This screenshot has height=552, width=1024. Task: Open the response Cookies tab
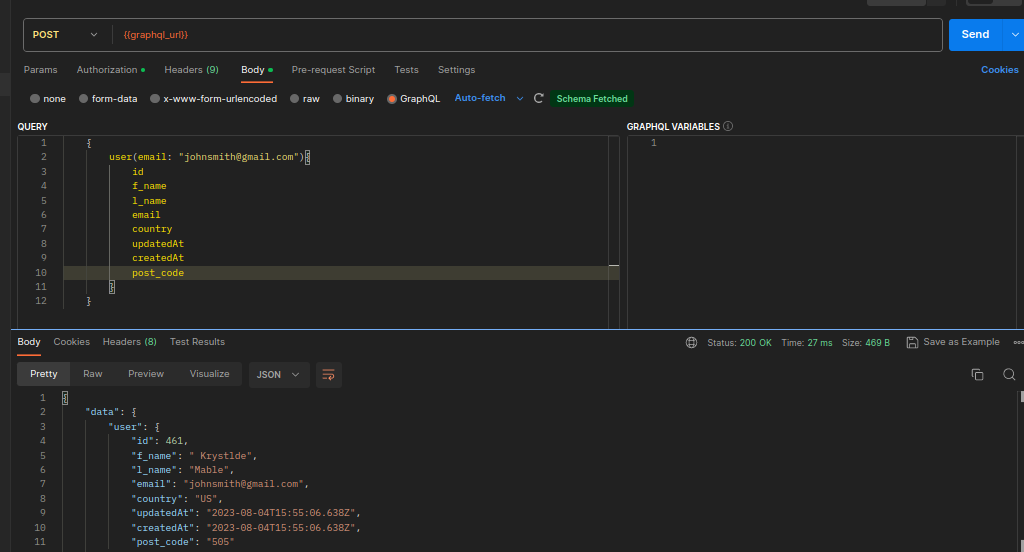click(72, 342)
